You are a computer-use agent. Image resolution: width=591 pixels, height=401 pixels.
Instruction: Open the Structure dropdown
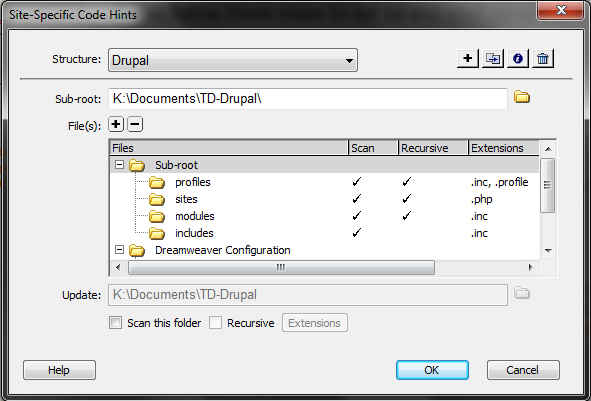233,60
